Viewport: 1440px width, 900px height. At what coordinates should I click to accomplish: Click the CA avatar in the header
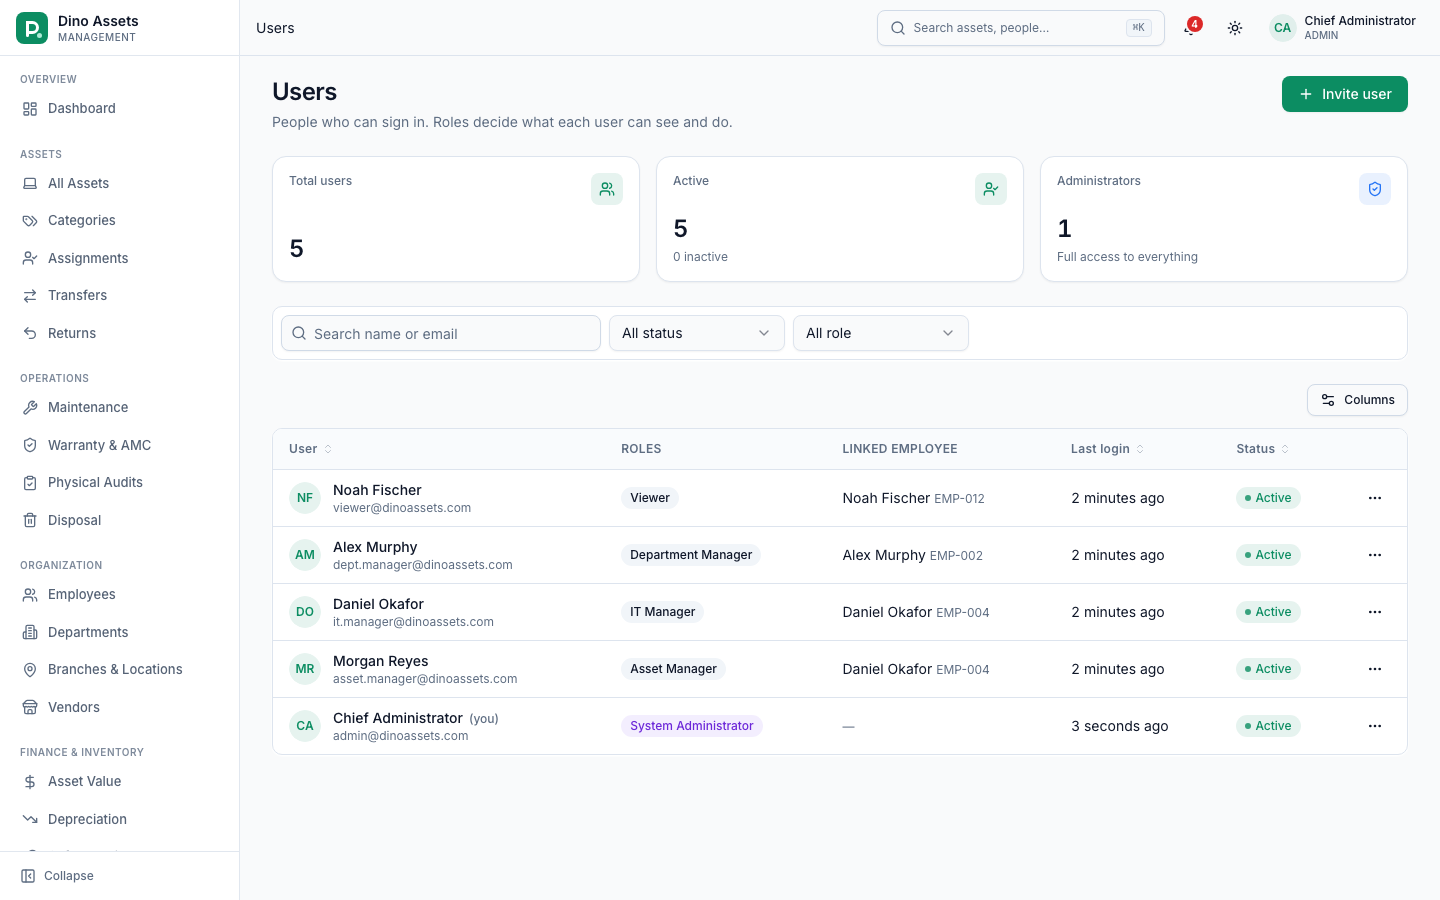coord(1282,28)
